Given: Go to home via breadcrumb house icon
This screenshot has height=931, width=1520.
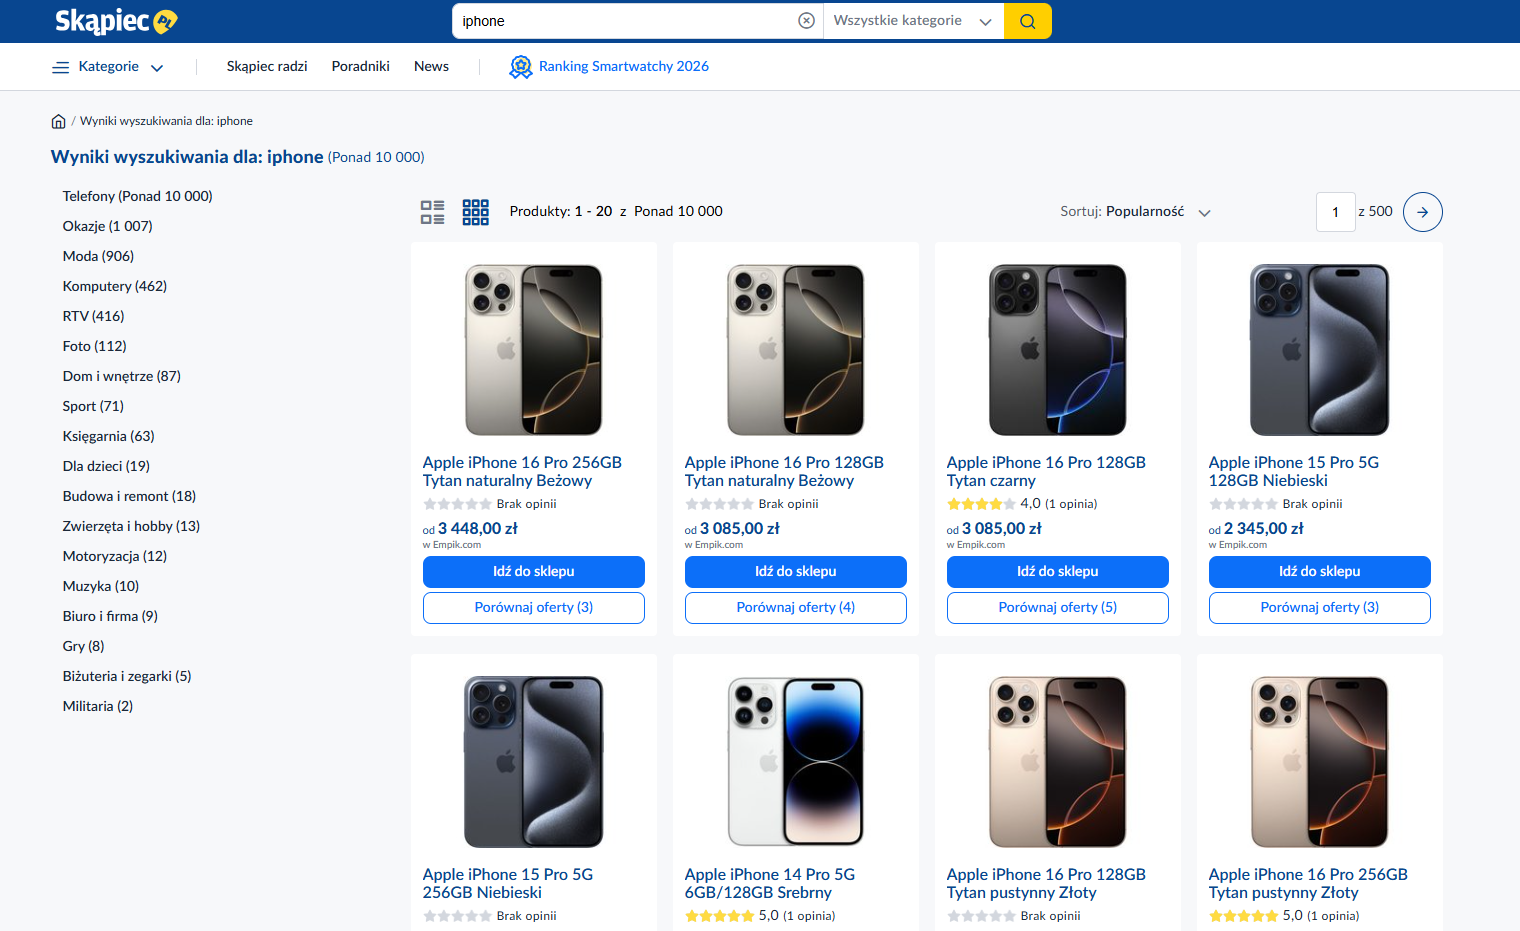Looking at the screenshot, I should point(58,121).
